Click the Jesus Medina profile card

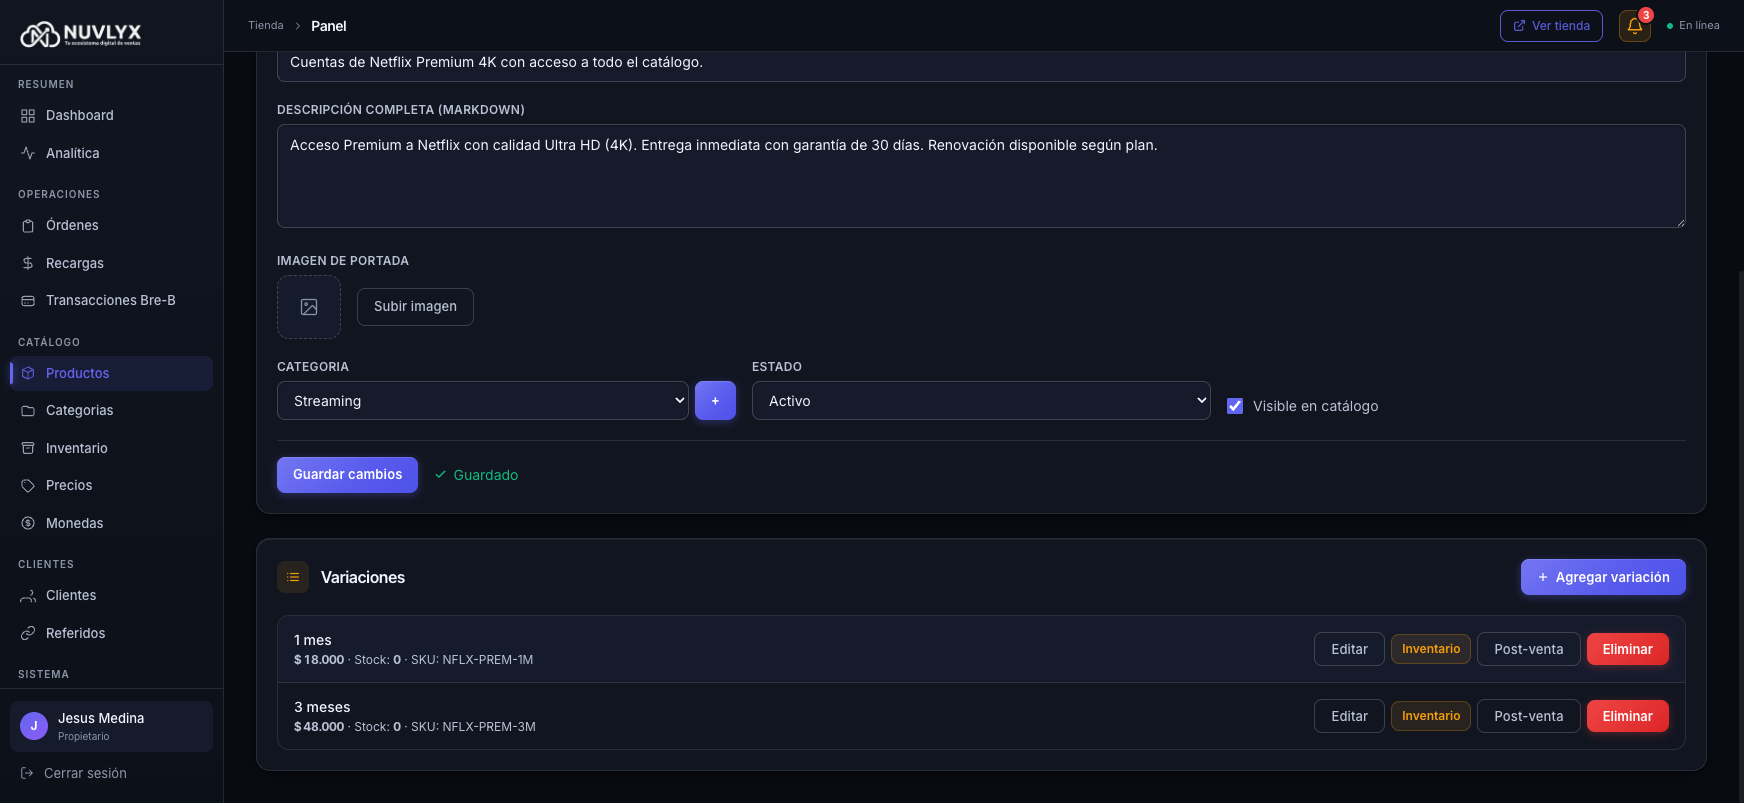click(111, 726)
